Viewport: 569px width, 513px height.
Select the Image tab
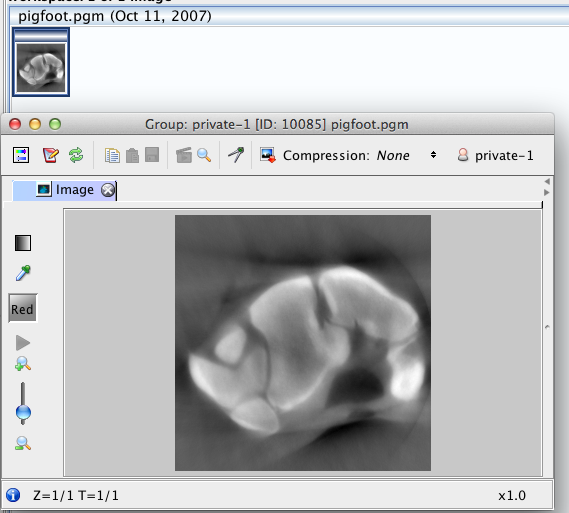(x=64, y=190)
